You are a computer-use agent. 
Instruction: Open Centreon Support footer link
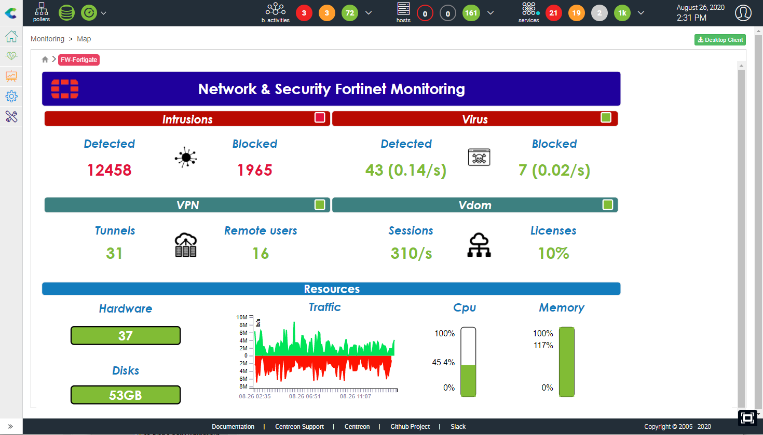(x=299, y=427)
